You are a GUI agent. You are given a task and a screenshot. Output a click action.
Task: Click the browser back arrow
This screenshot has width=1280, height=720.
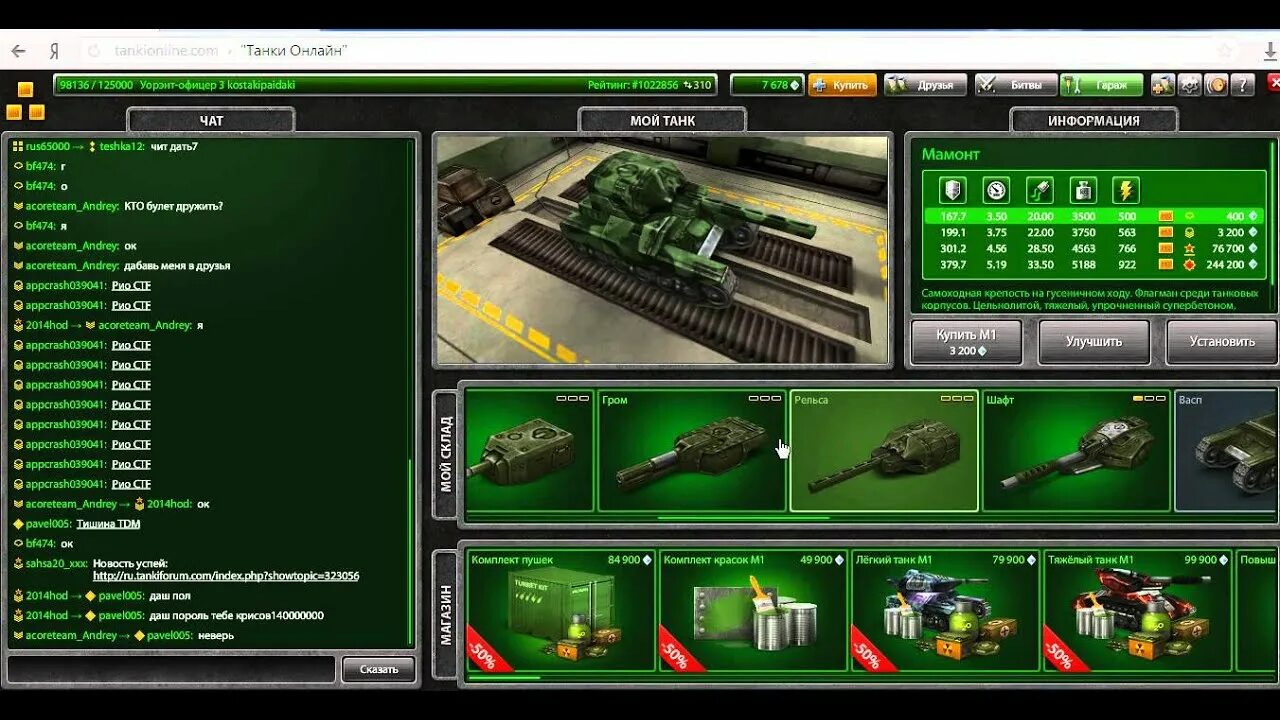point(18,50)
